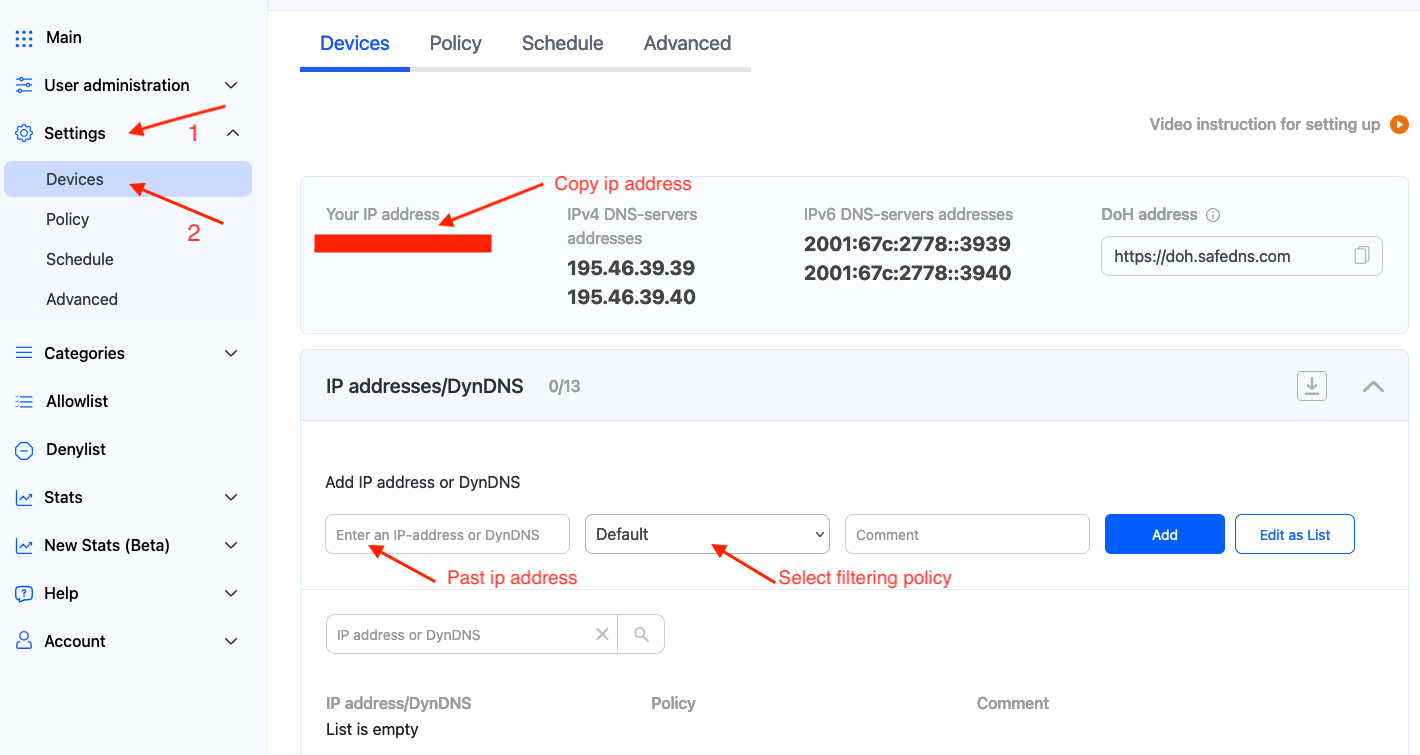1420x755 pixels.
Task: Open Devices in the Settings sidebar
Action: [128, 179]
